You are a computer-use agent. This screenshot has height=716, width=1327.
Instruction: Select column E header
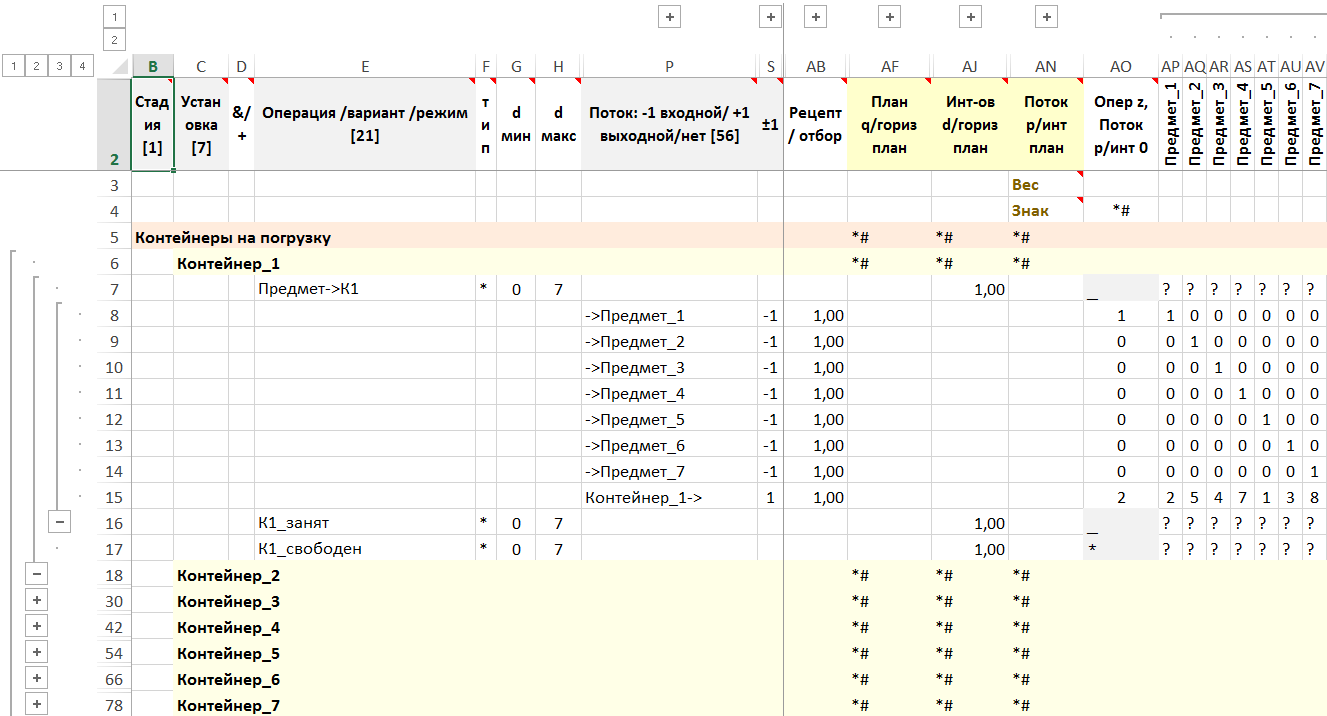[x=364, y=67]
